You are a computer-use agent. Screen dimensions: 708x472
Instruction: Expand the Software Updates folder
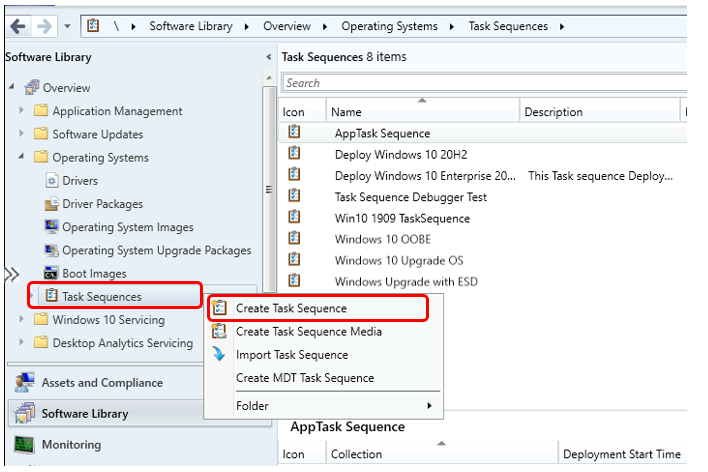pyautogui.click(x=21, y=133)
